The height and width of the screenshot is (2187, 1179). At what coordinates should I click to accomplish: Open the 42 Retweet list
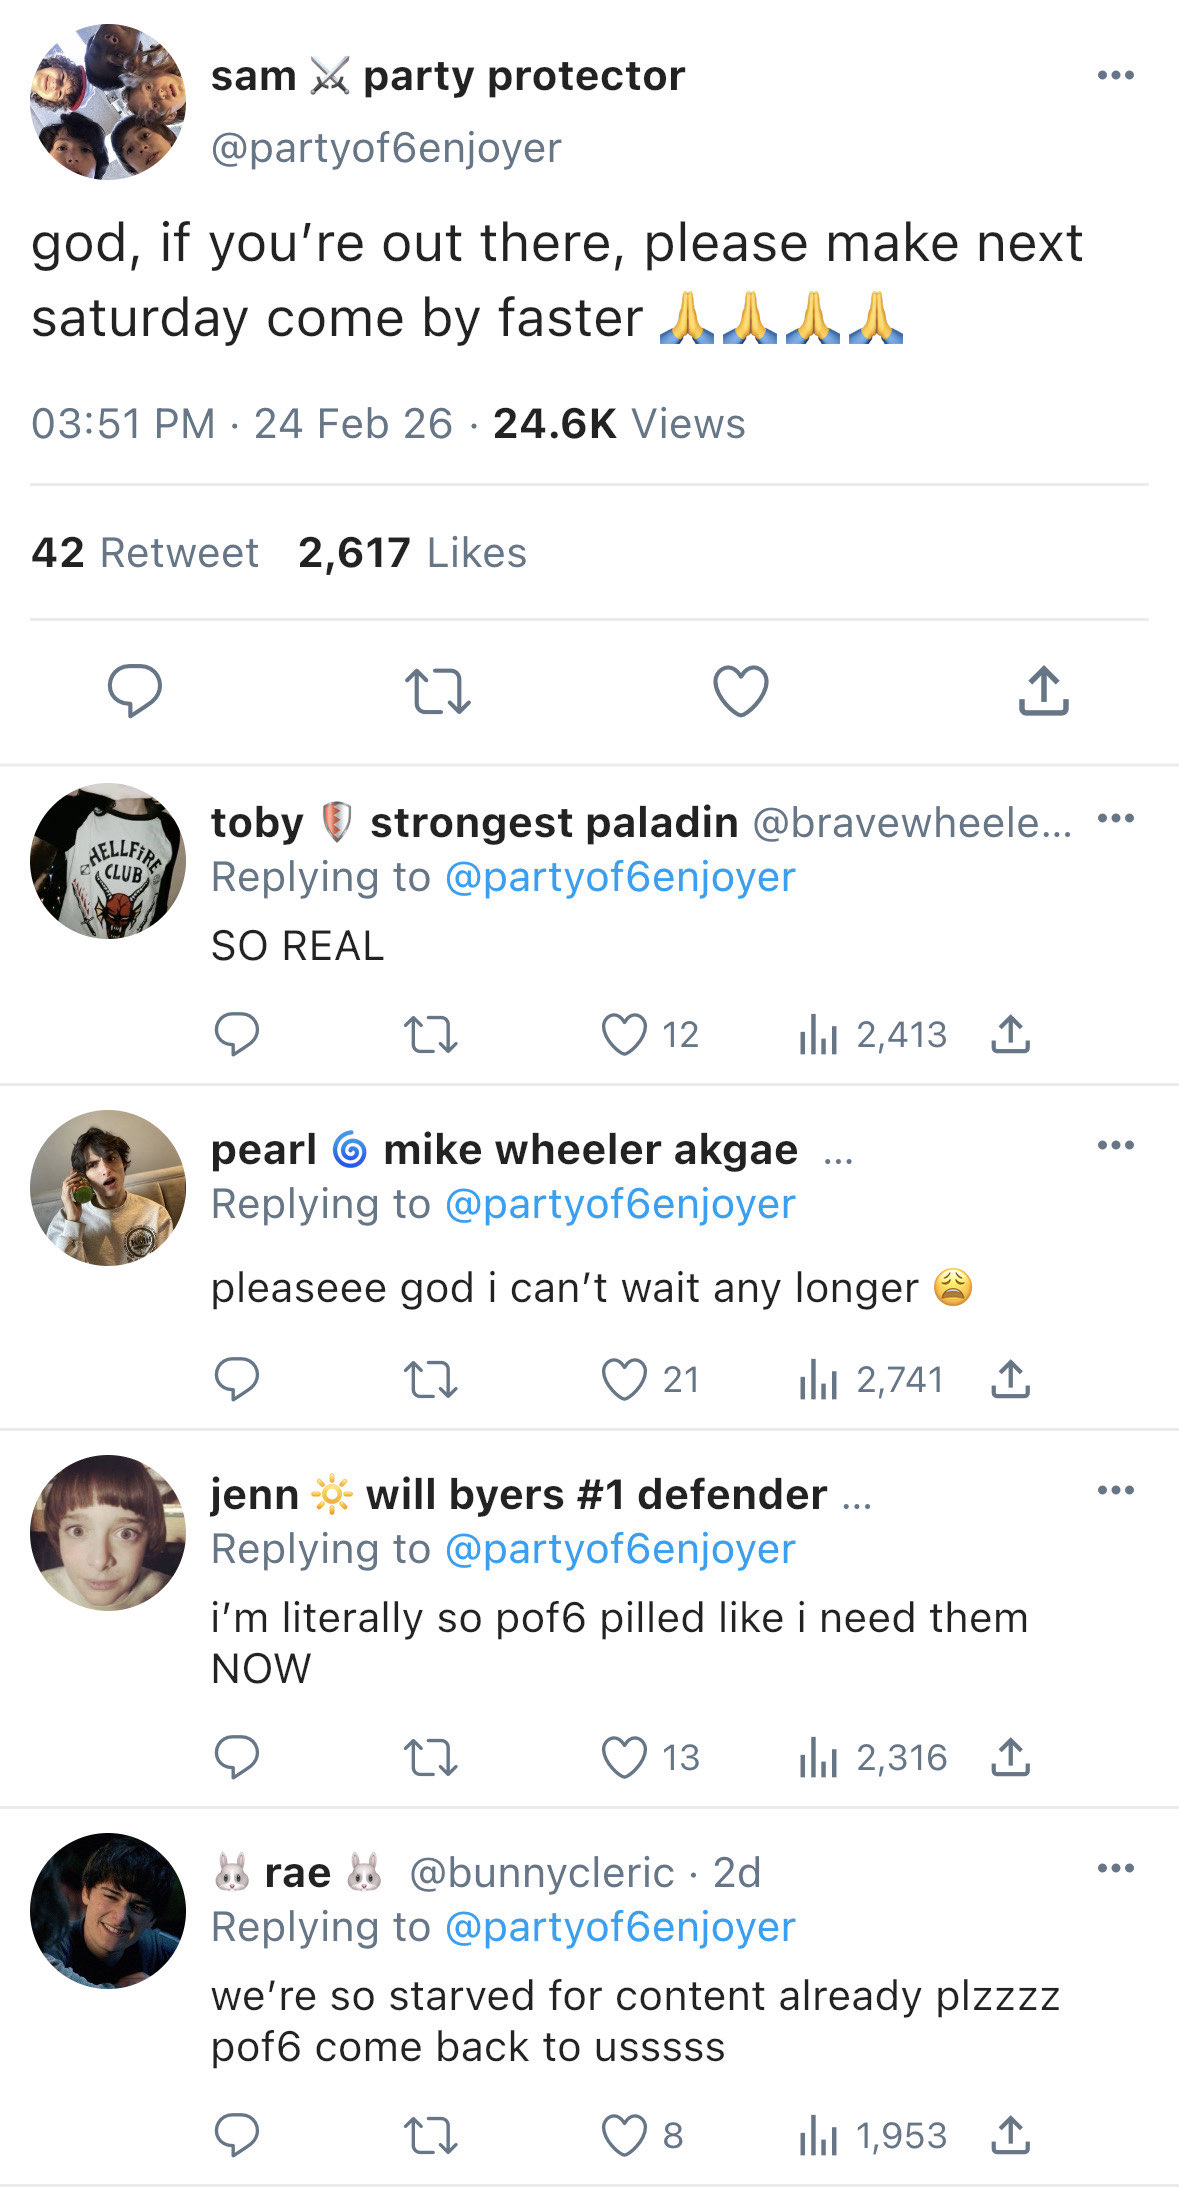tap(145, 553)
